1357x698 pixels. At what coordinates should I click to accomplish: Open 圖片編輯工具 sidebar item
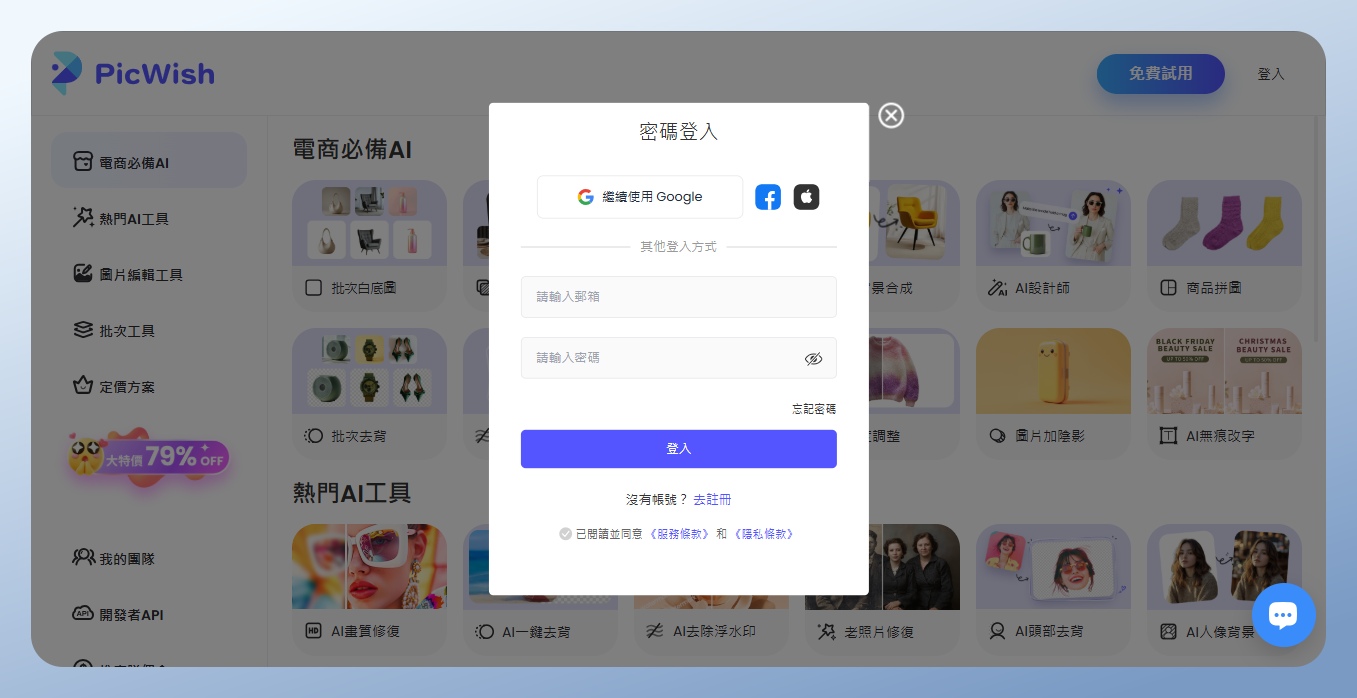click(140, 274)
